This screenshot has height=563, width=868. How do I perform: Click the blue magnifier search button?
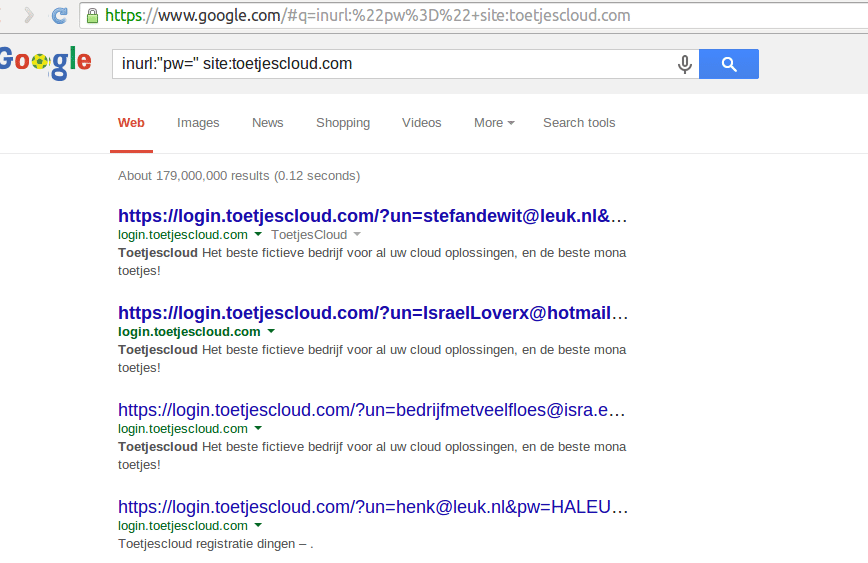pos(728,64)
